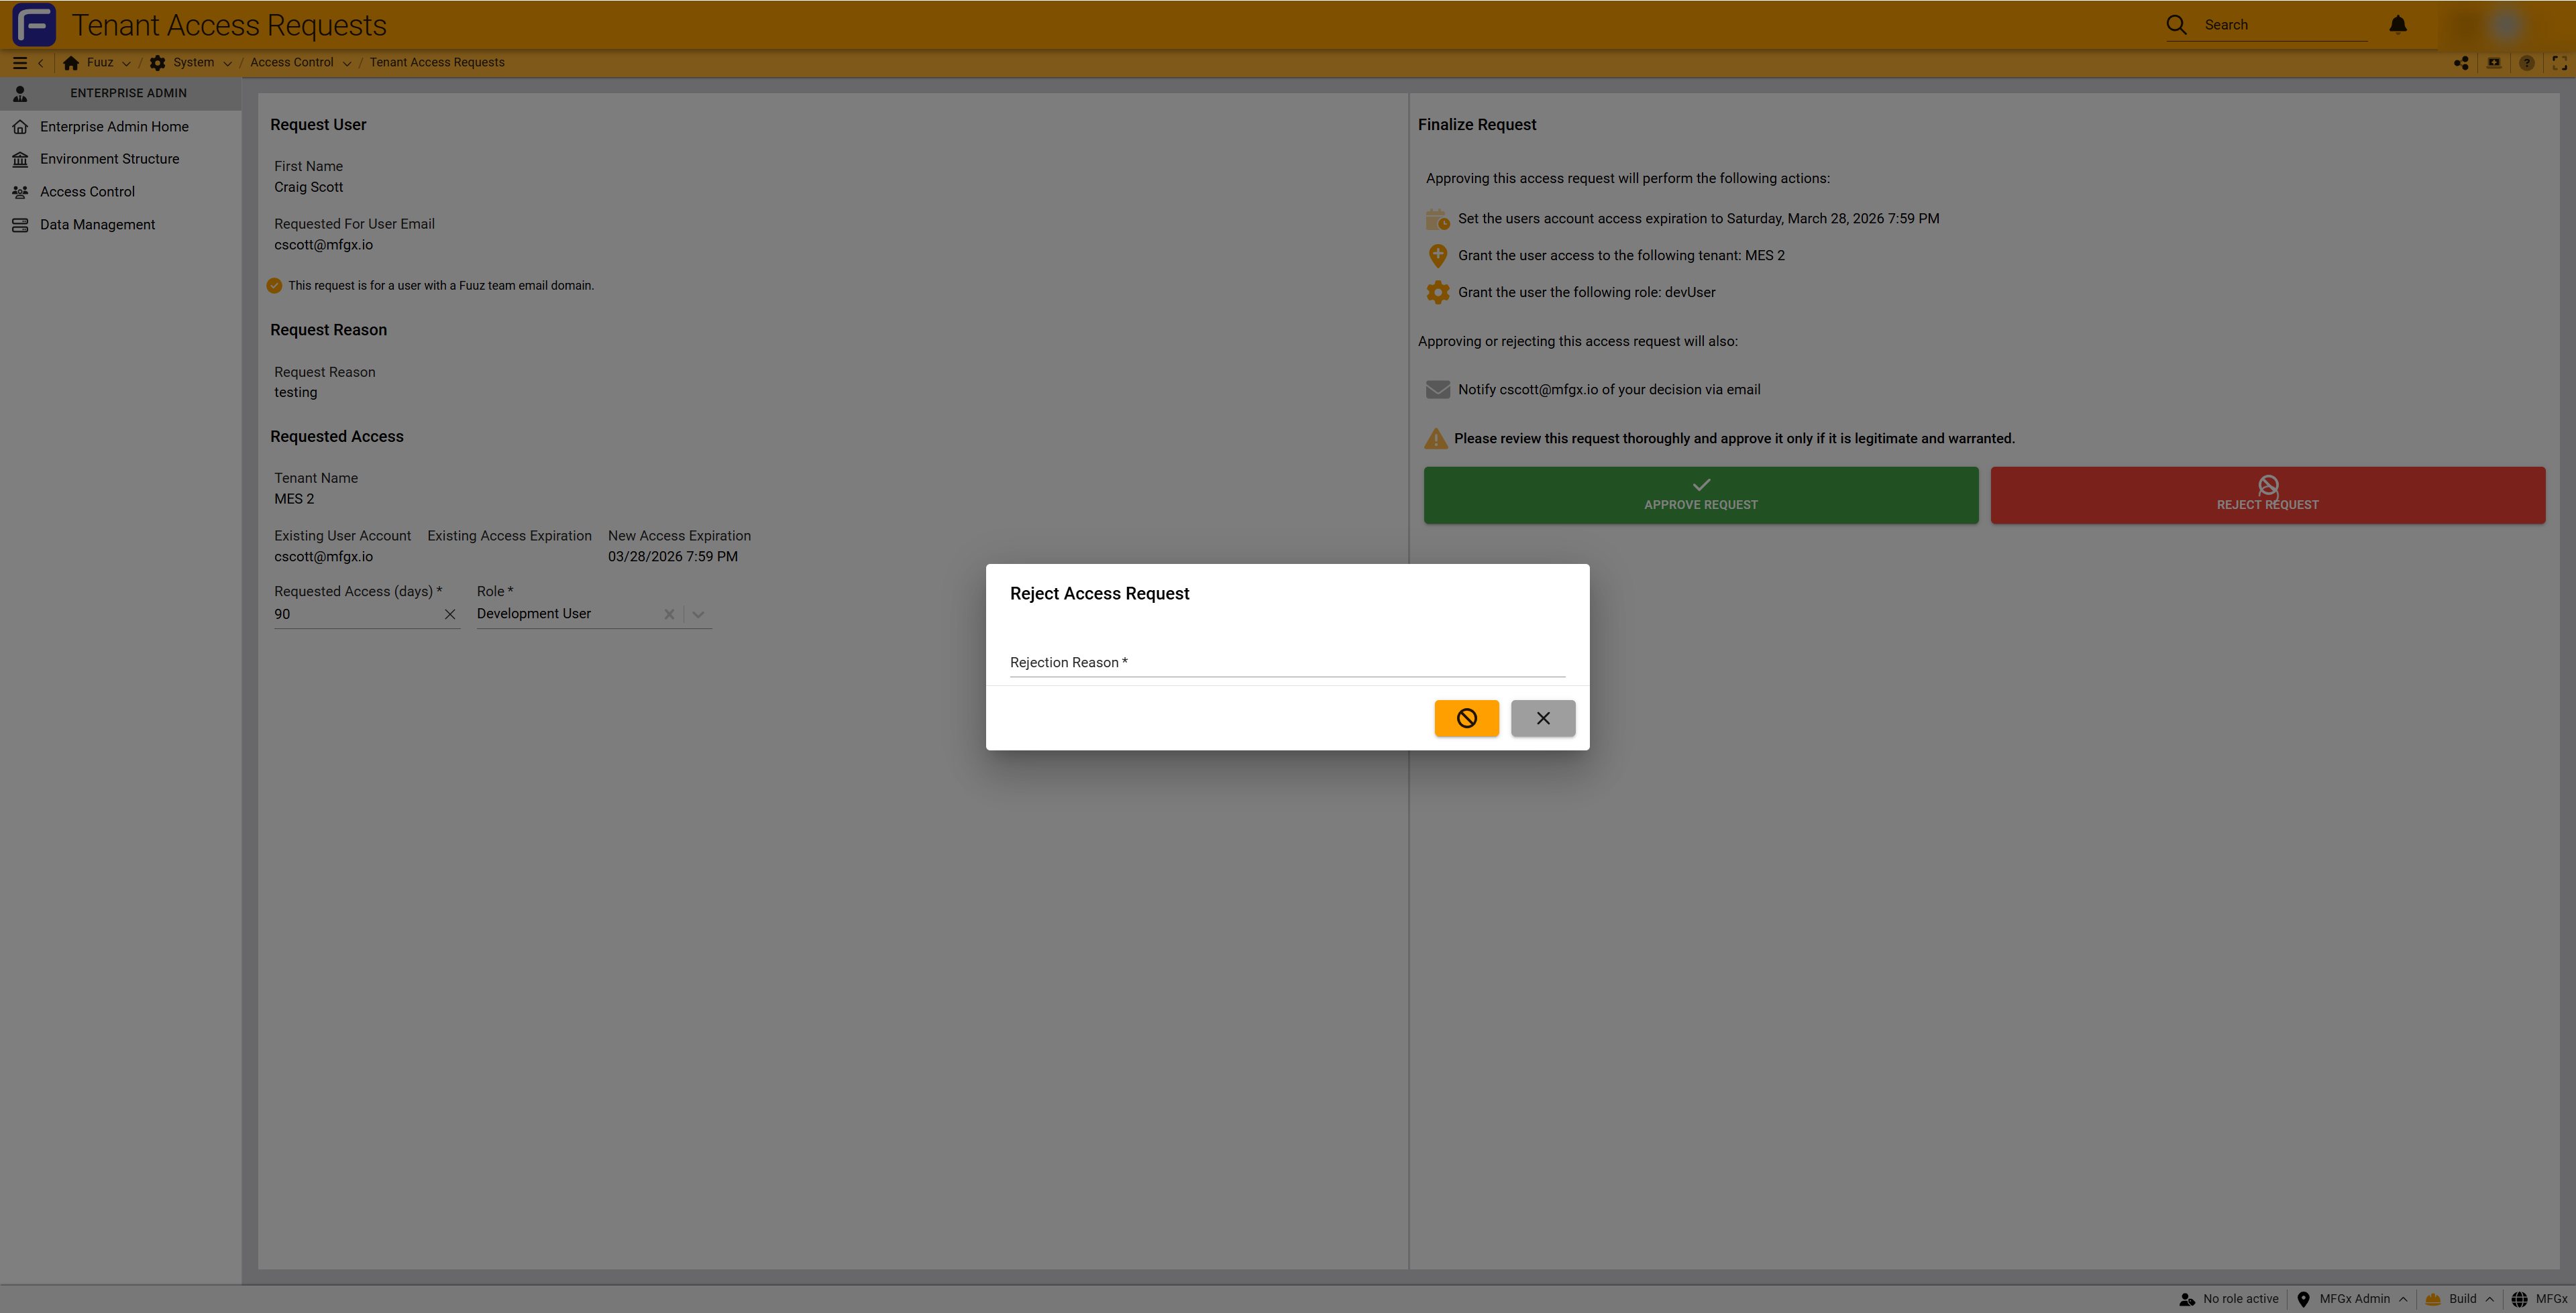
Task: Click the Rejection Reason input field
Action: [1287, 662]
